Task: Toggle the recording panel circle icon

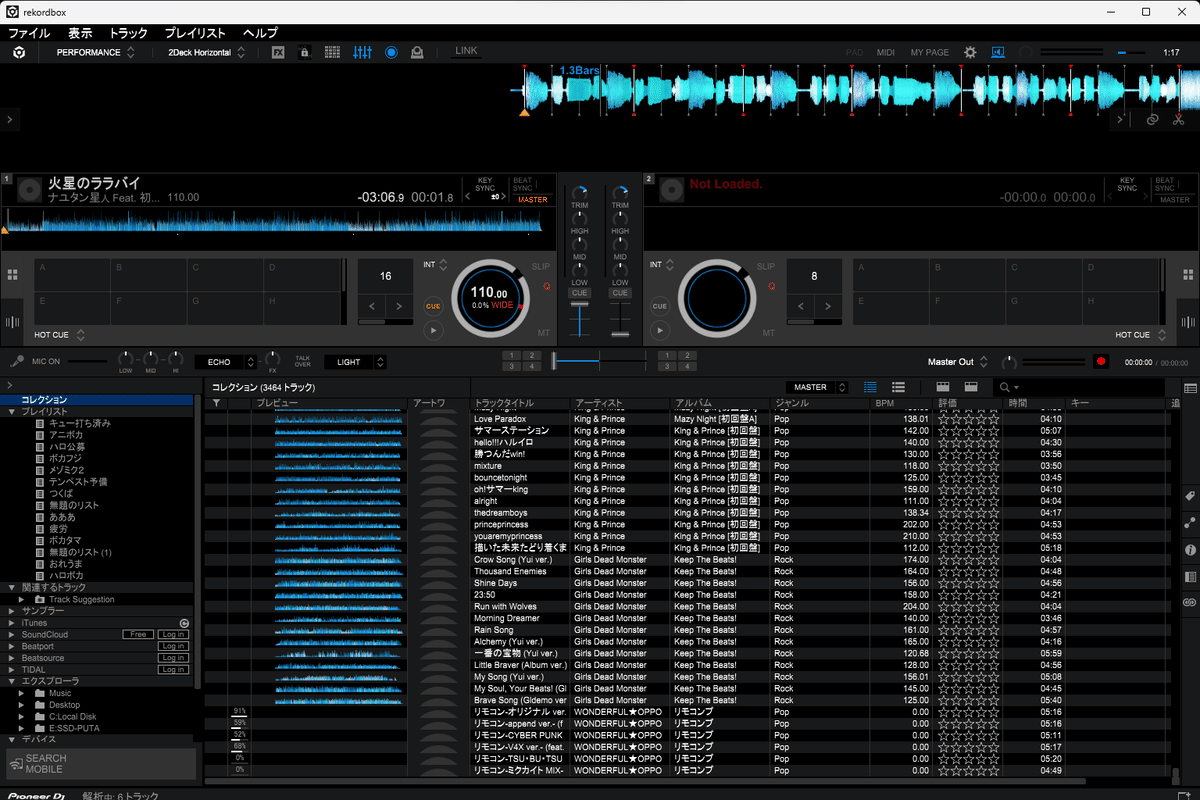Action: [391, 52]
